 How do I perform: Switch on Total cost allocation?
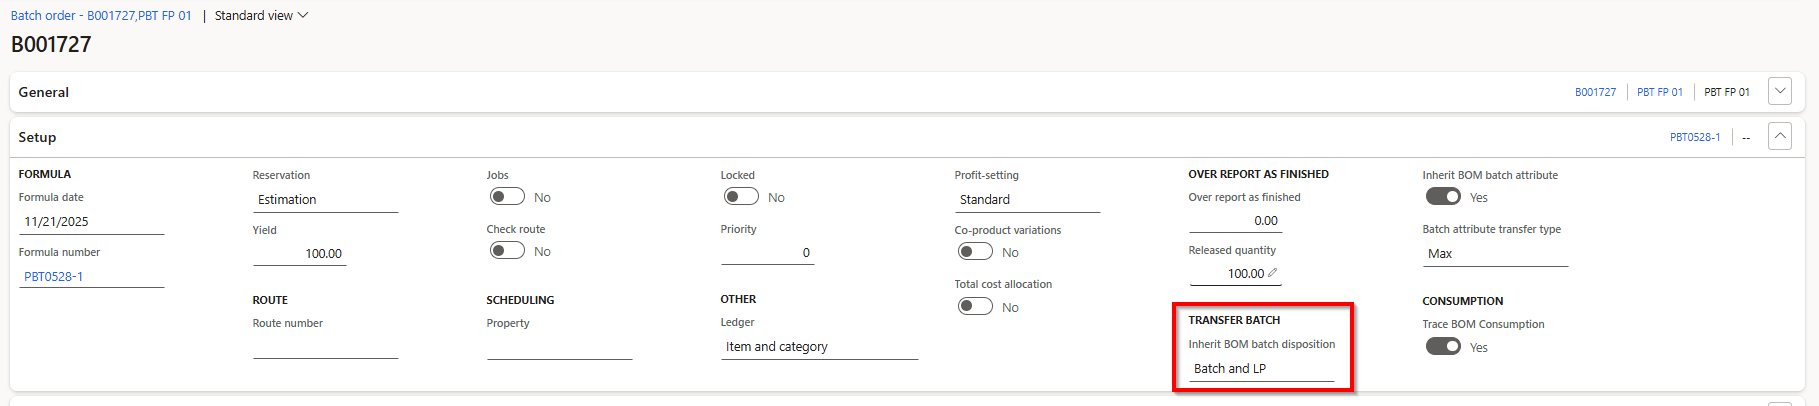pos(975,306)
